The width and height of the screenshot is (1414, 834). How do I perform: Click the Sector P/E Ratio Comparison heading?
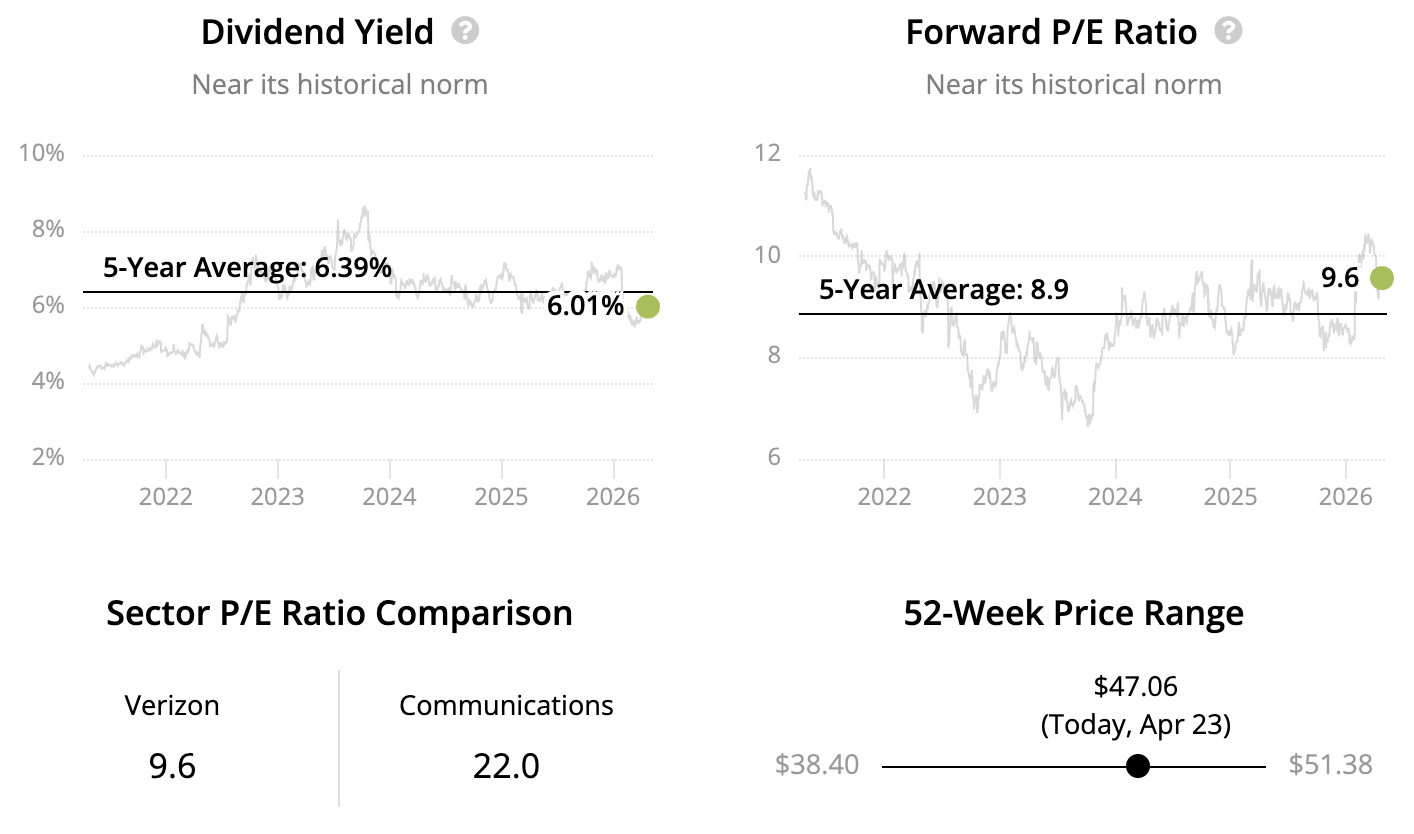coord(340,613)
